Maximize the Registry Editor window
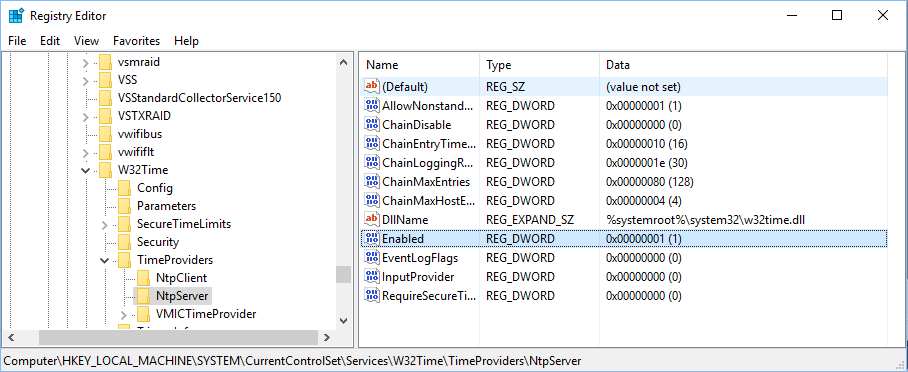The height and width of the screenshot is (372, 908). 837,16
